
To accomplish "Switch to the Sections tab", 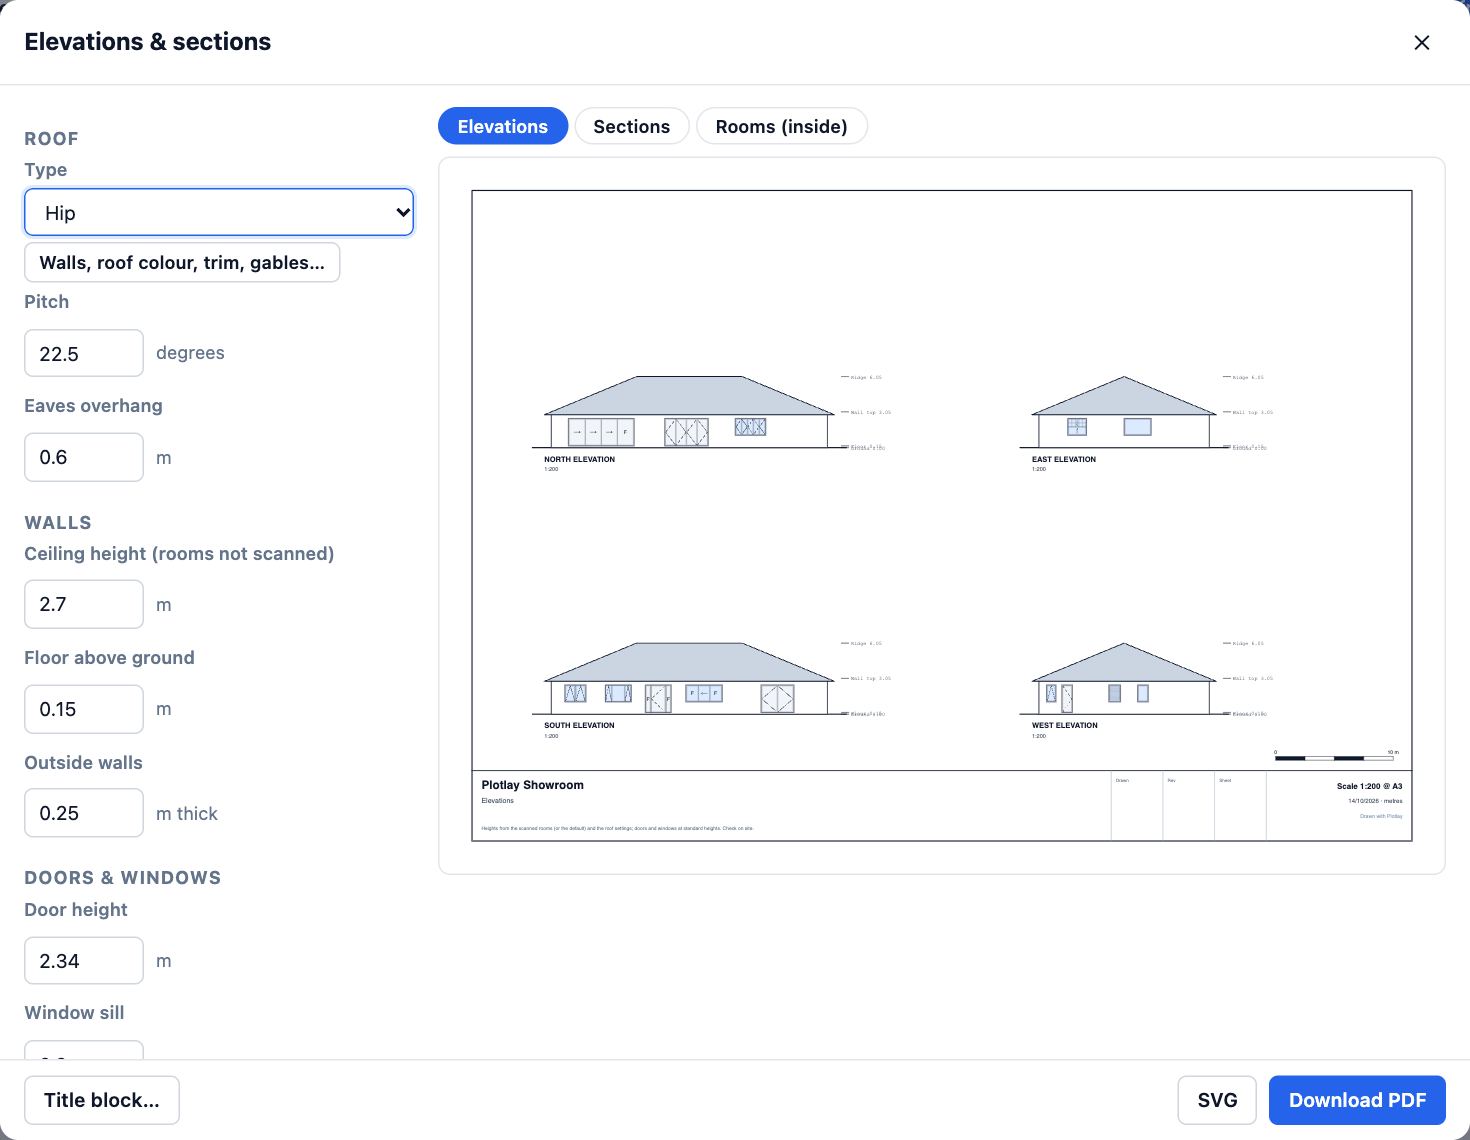I will 632,126.
